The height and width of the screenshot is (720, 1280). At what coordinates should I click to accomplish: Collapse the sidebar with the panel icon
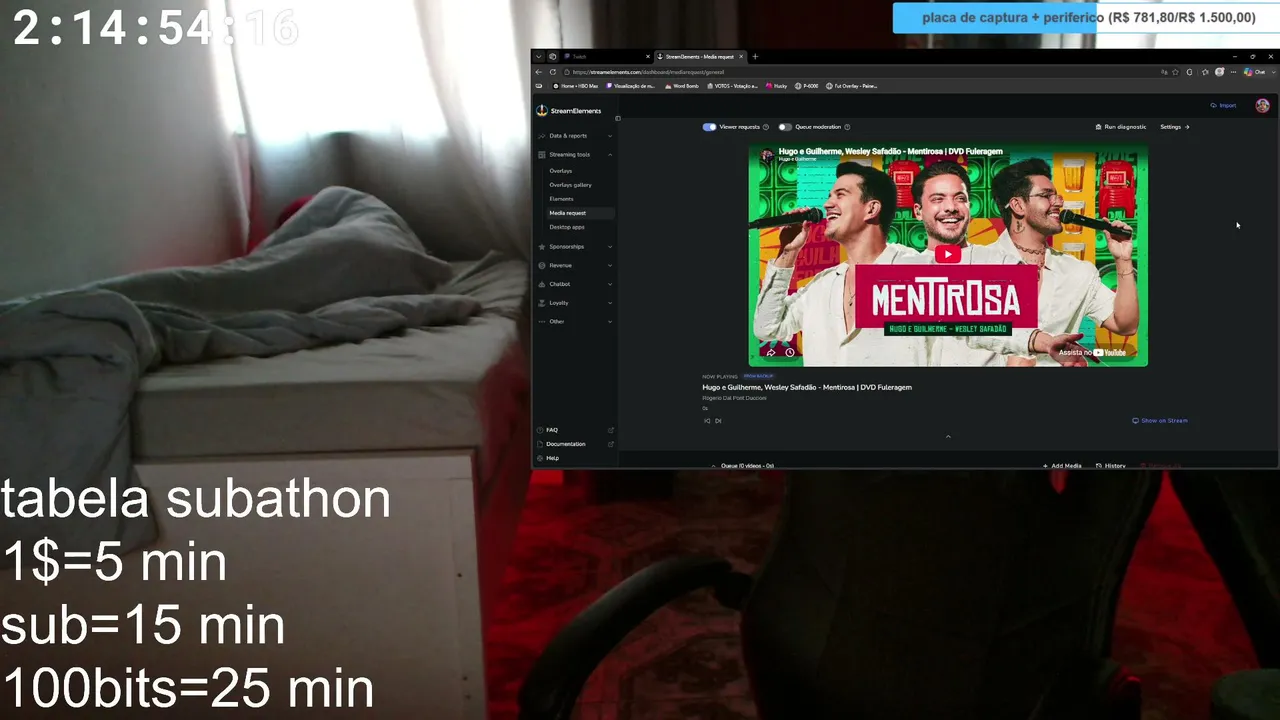(617, 119)
